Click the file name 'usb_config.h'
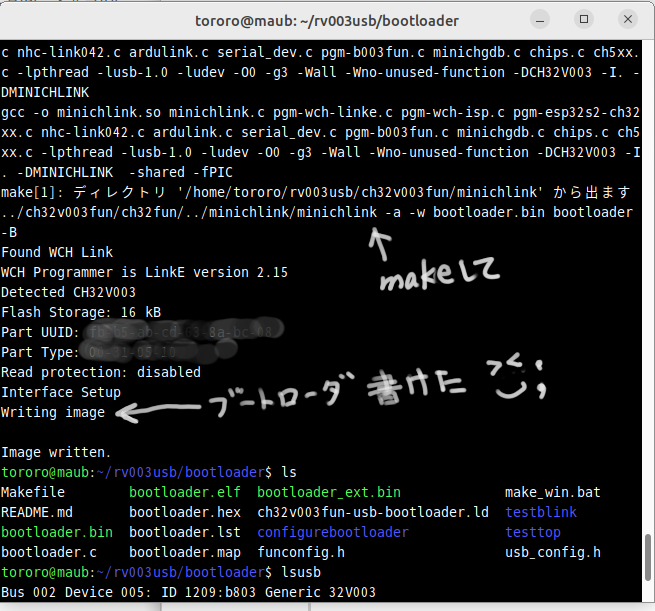Image resolution: width=655 pixels, height=611 pixels. pyautogui.click(x=553, y=552)
